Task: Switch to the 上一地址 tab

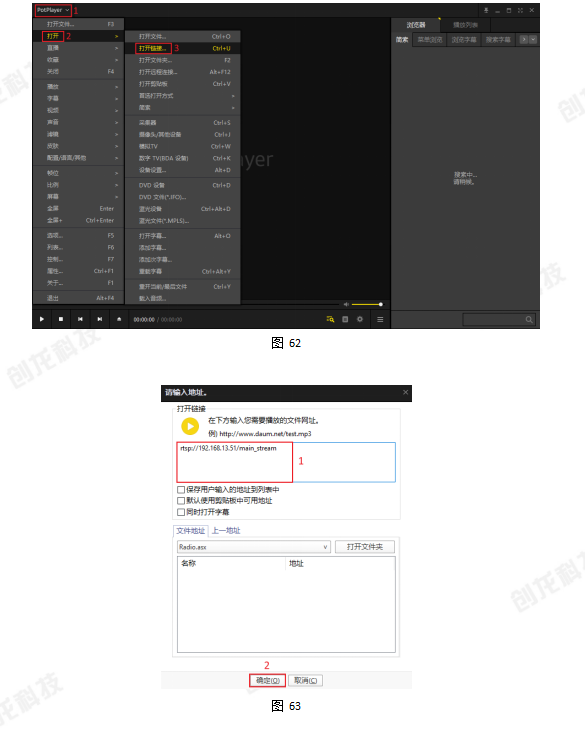Action: pos(226,531)
